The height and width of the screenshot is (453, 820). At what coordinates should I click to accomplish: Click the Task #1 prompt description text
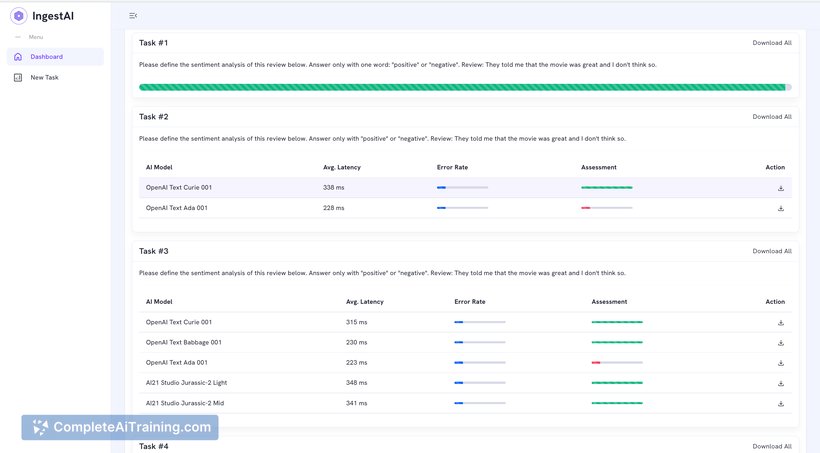point(397,65)
